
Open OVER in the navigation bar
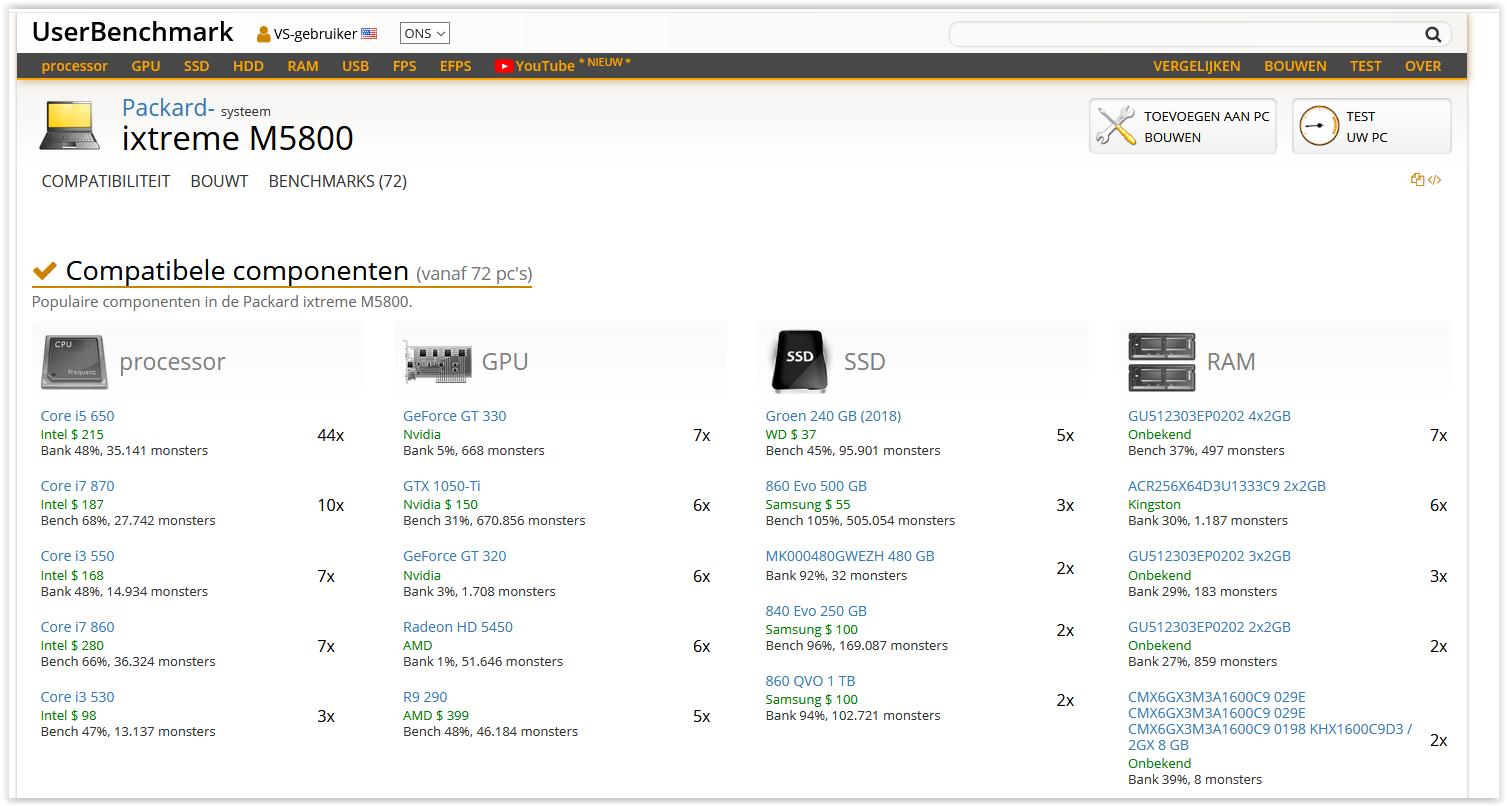(1423, 66)
